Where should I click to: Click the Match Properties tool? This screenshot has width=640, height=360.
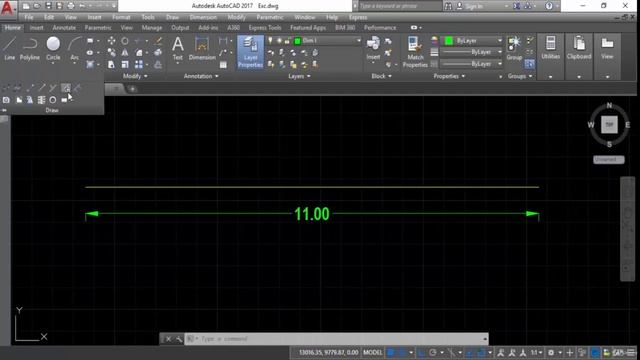click(415, 52)
